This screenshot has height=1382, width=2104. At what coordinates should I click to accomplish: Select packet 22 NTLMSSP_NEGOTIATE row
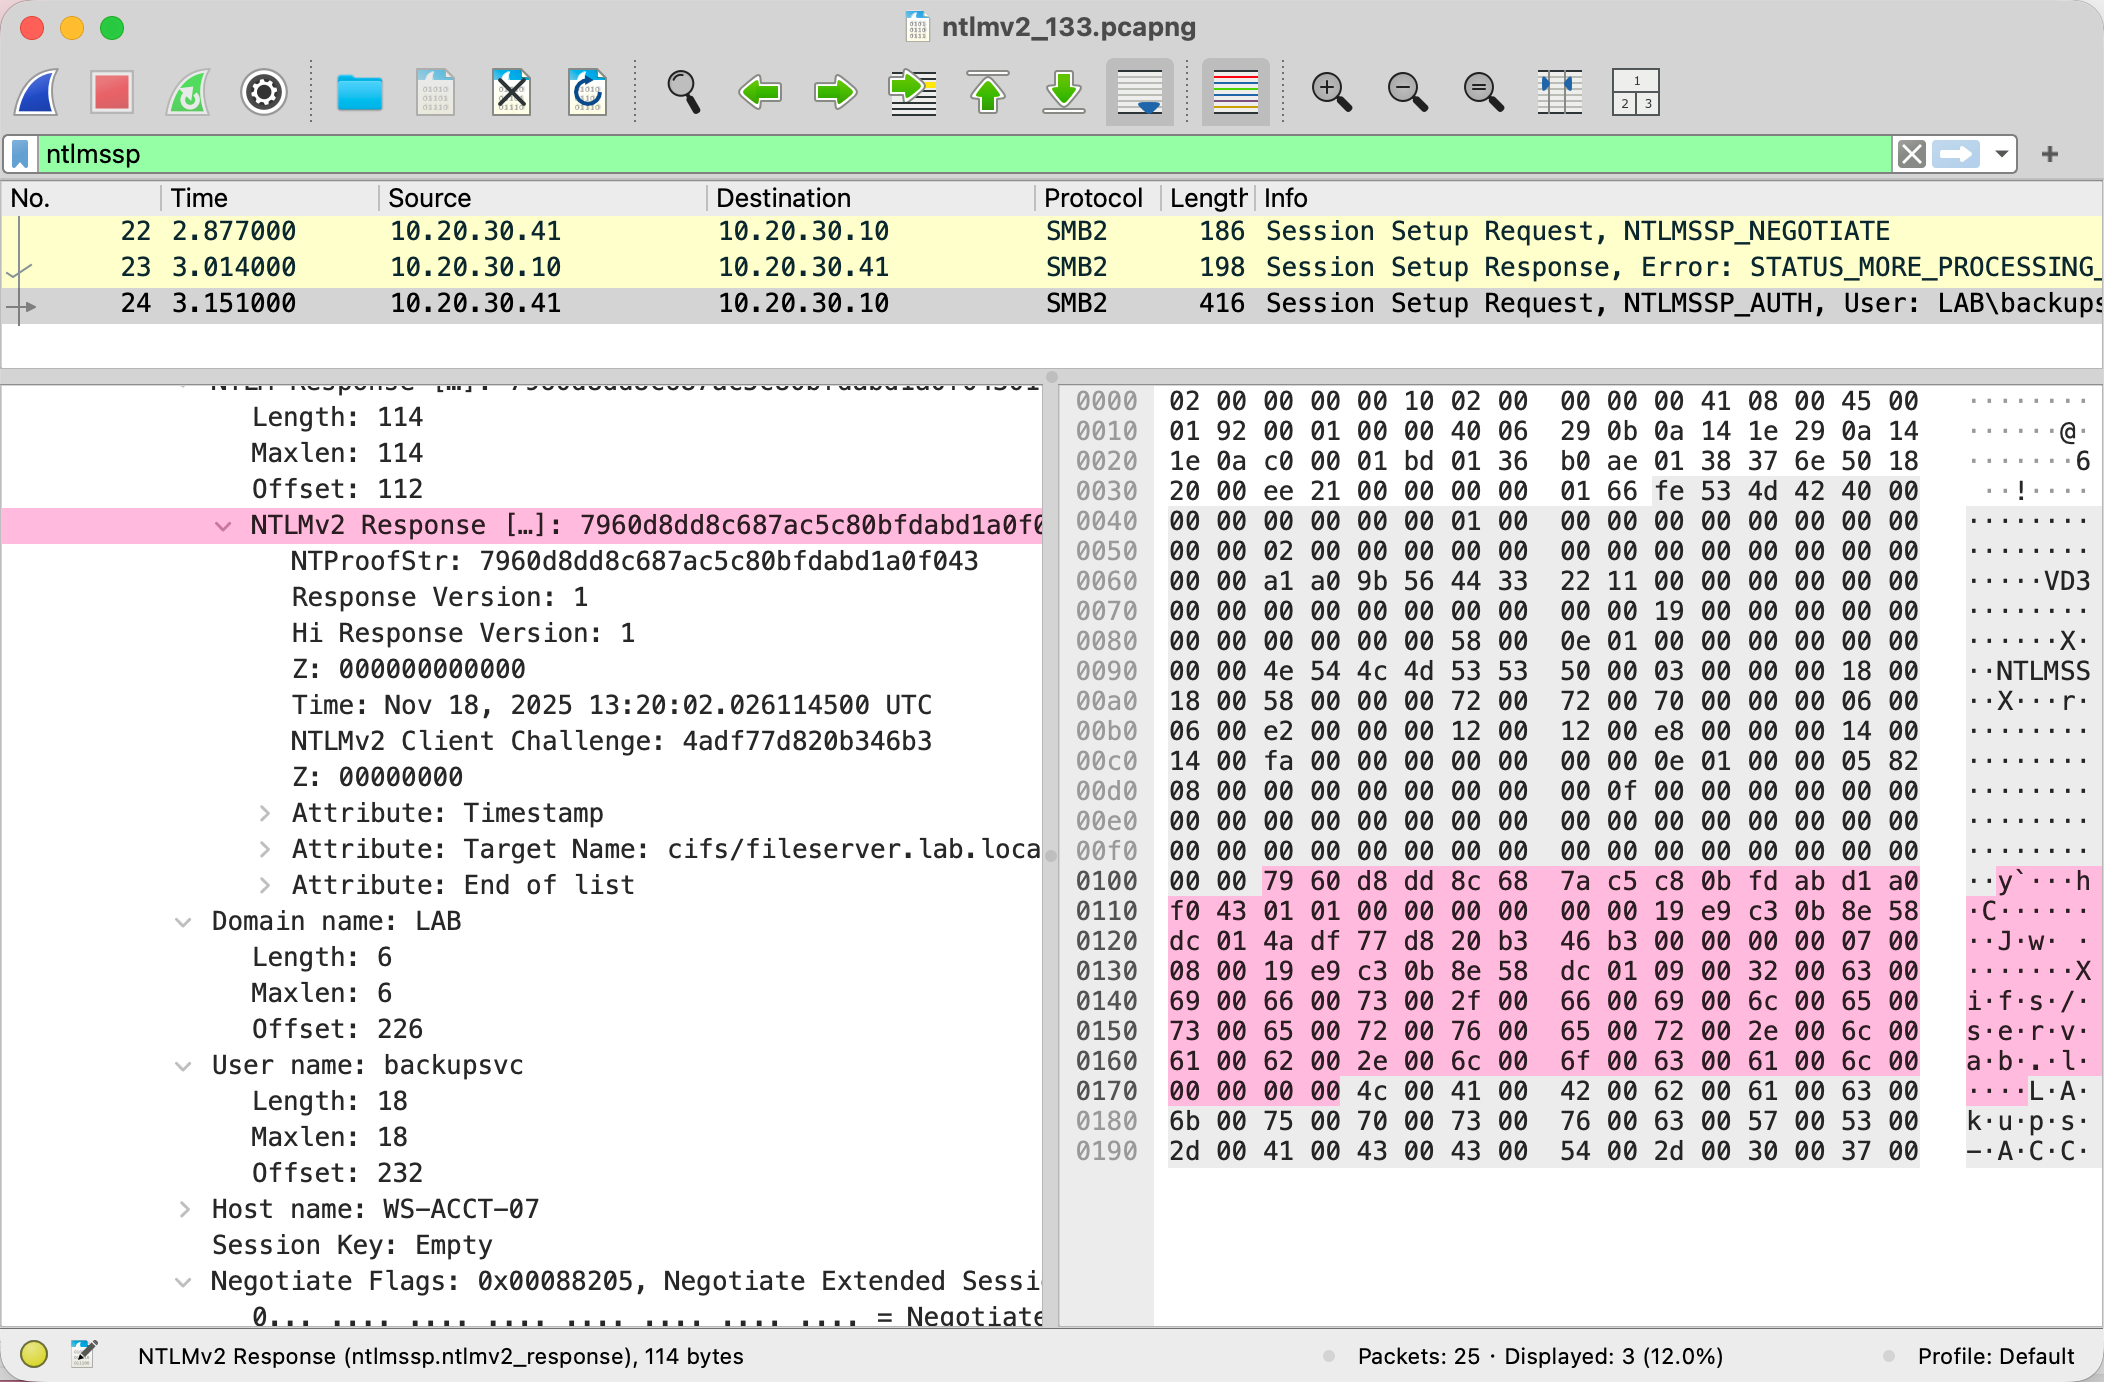[x=1052, y=231]
